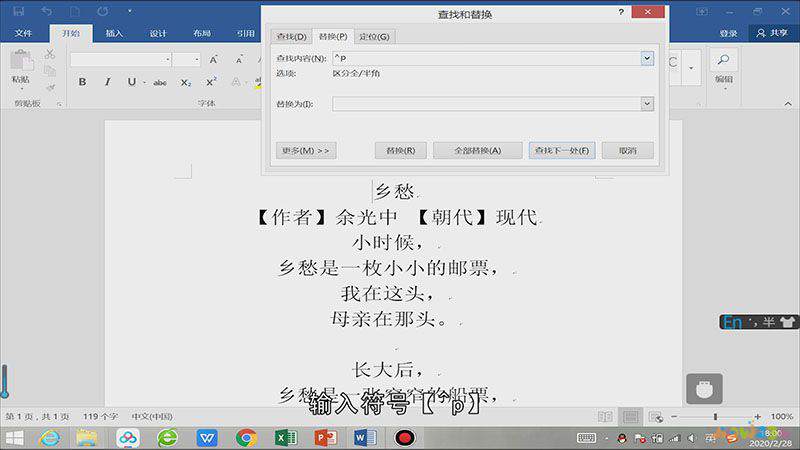
Task: Expand the 查找内容 history dropdown
Action: tap(647, 58)
